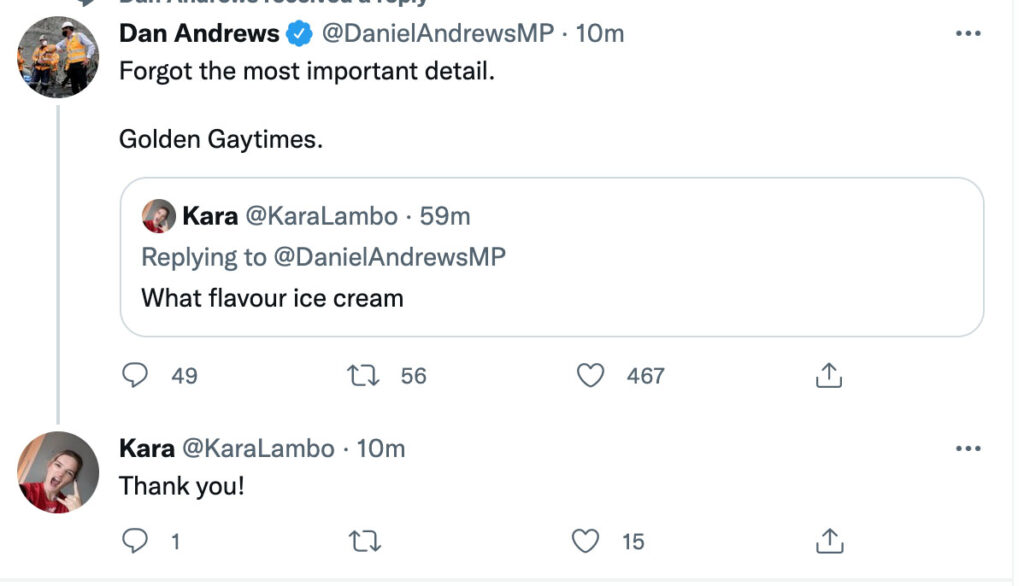Click Kara's small avatar in quoted tweet

click(x=158, y=216)
